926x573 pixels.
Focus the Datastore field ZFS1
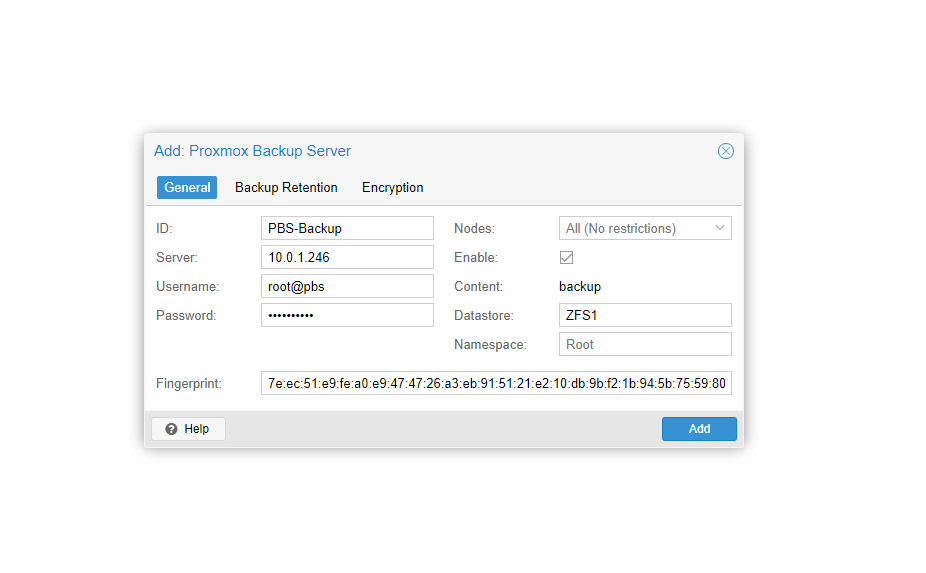[x=644, y=316]
